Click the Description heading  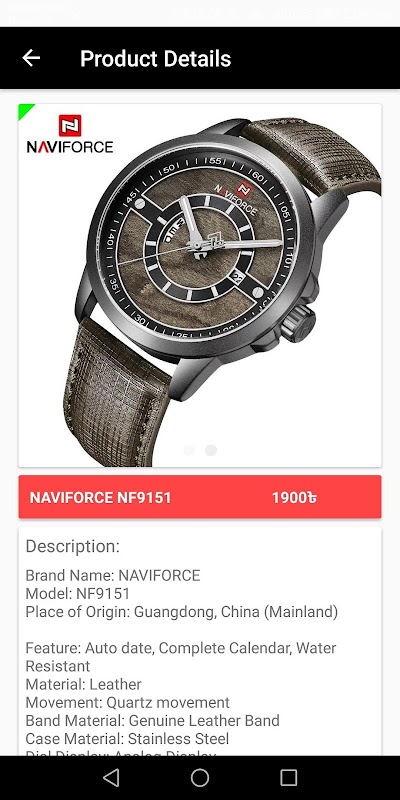pyautogui.click(x=72, y=546)
